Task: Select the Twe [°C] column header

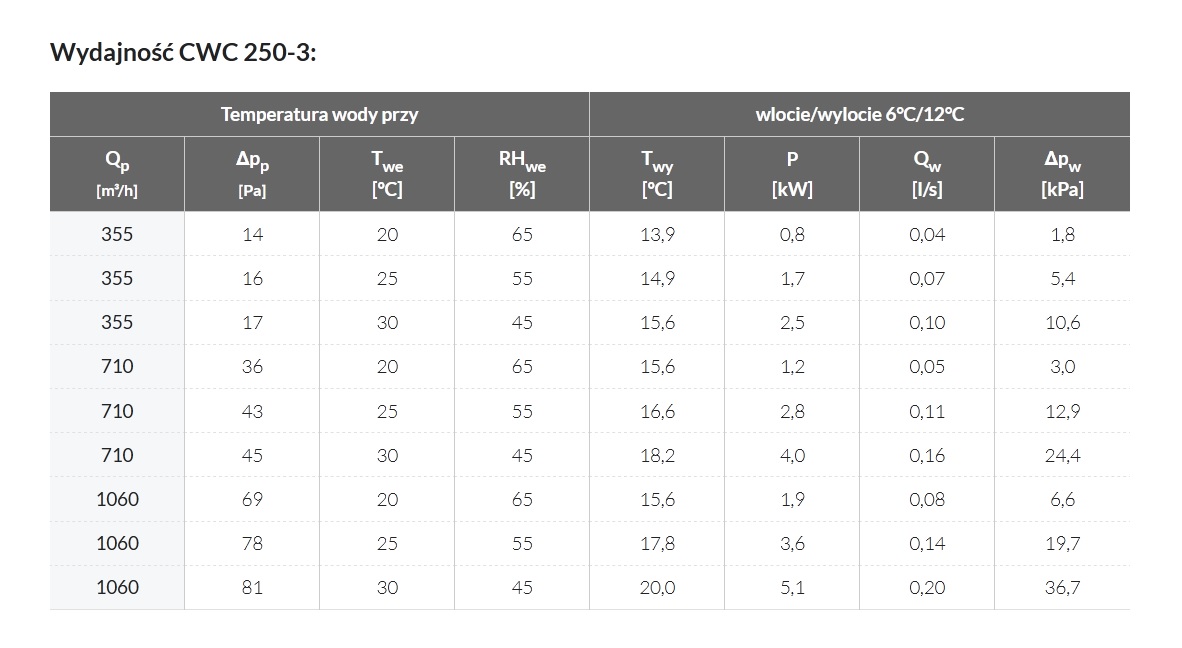Action: pyautogui.click(x=387, y=174)
